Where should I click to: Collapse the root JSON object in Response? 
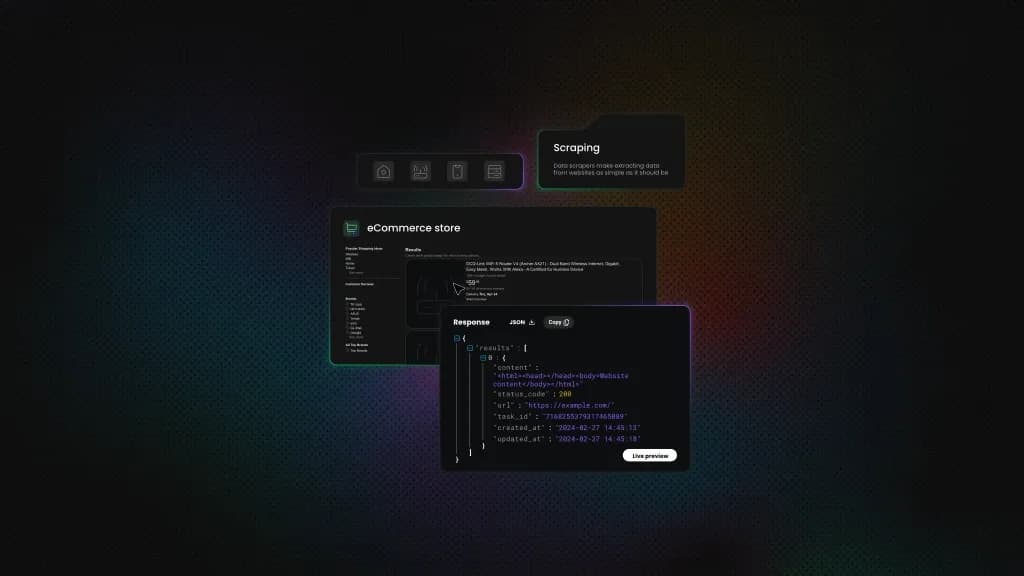(457, 339)
